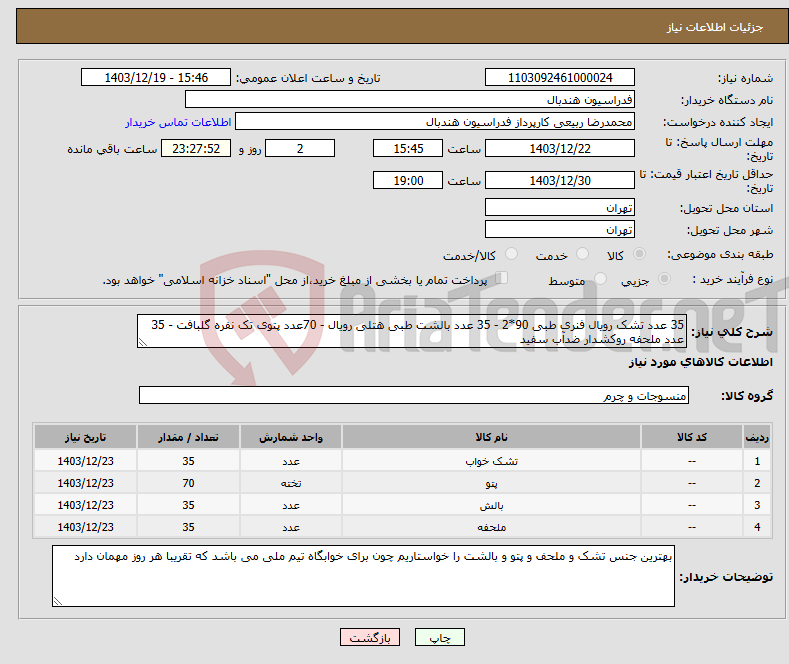Select the کالا radio button

(x=639, y=254)
